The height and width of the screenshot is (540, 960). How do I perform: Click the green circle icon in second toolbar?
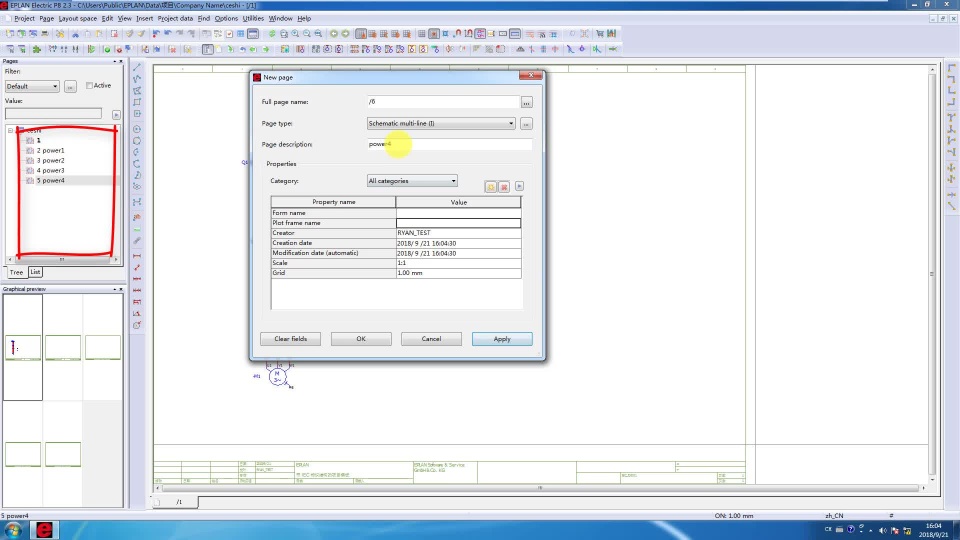[x=107, y=50]
